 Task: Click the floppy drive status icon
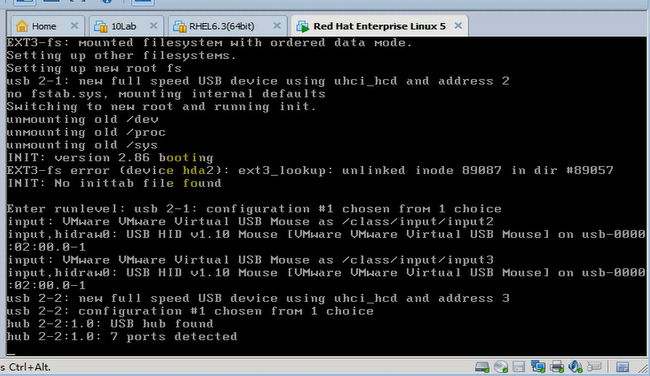point(519,367)
